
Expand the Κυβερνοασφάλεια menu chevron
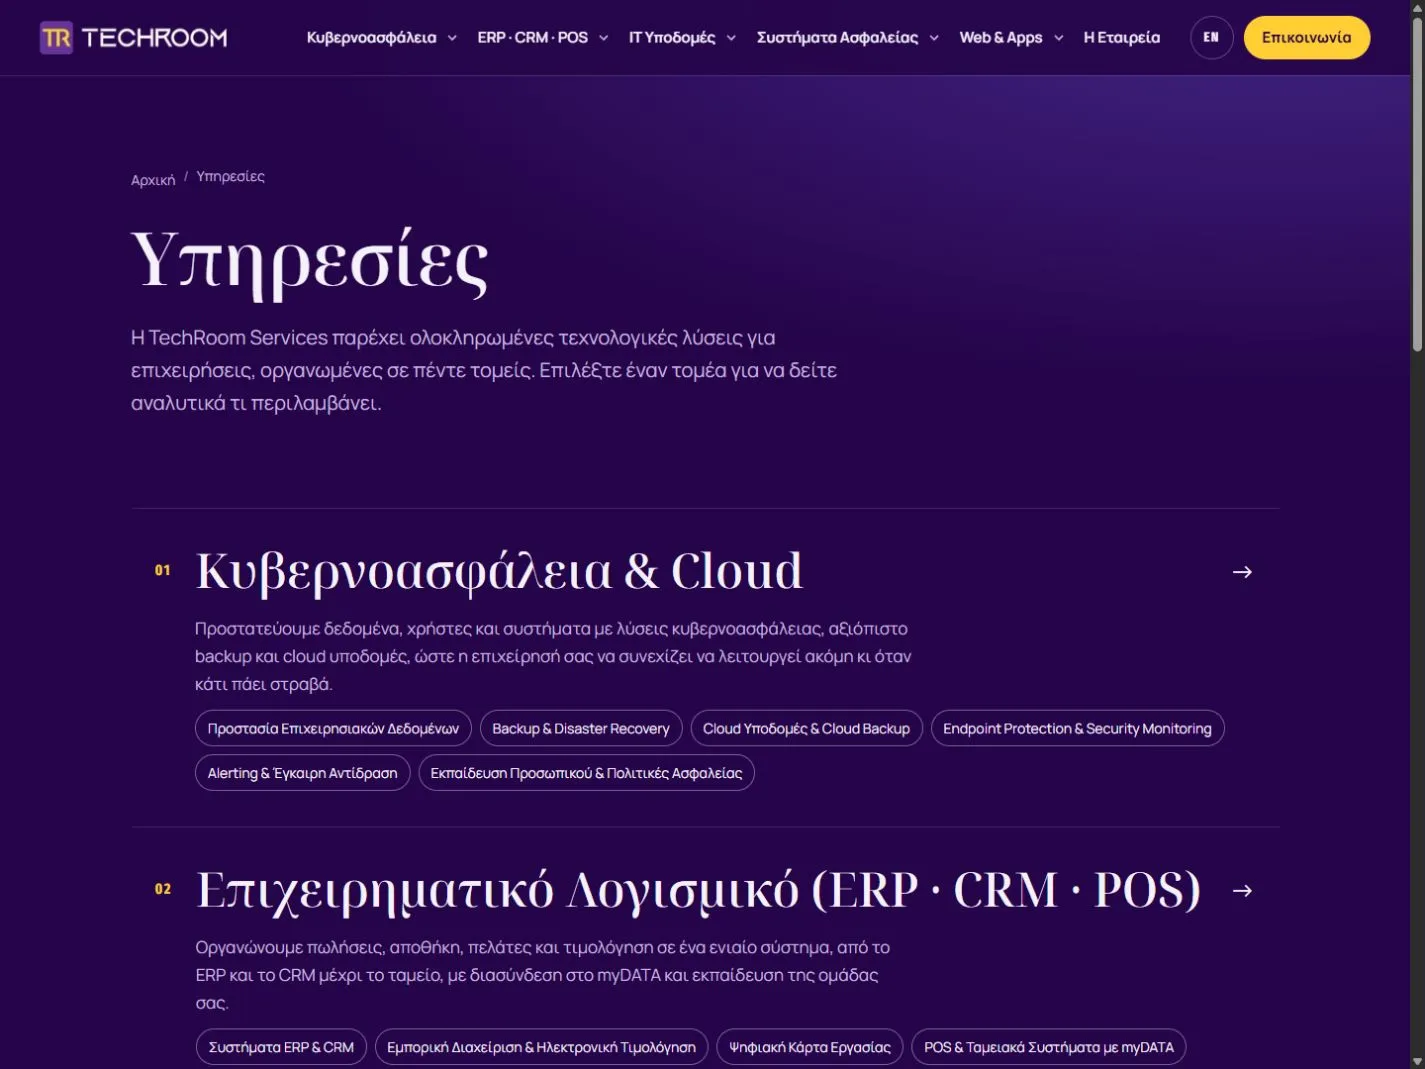click(x=452, y=38)
